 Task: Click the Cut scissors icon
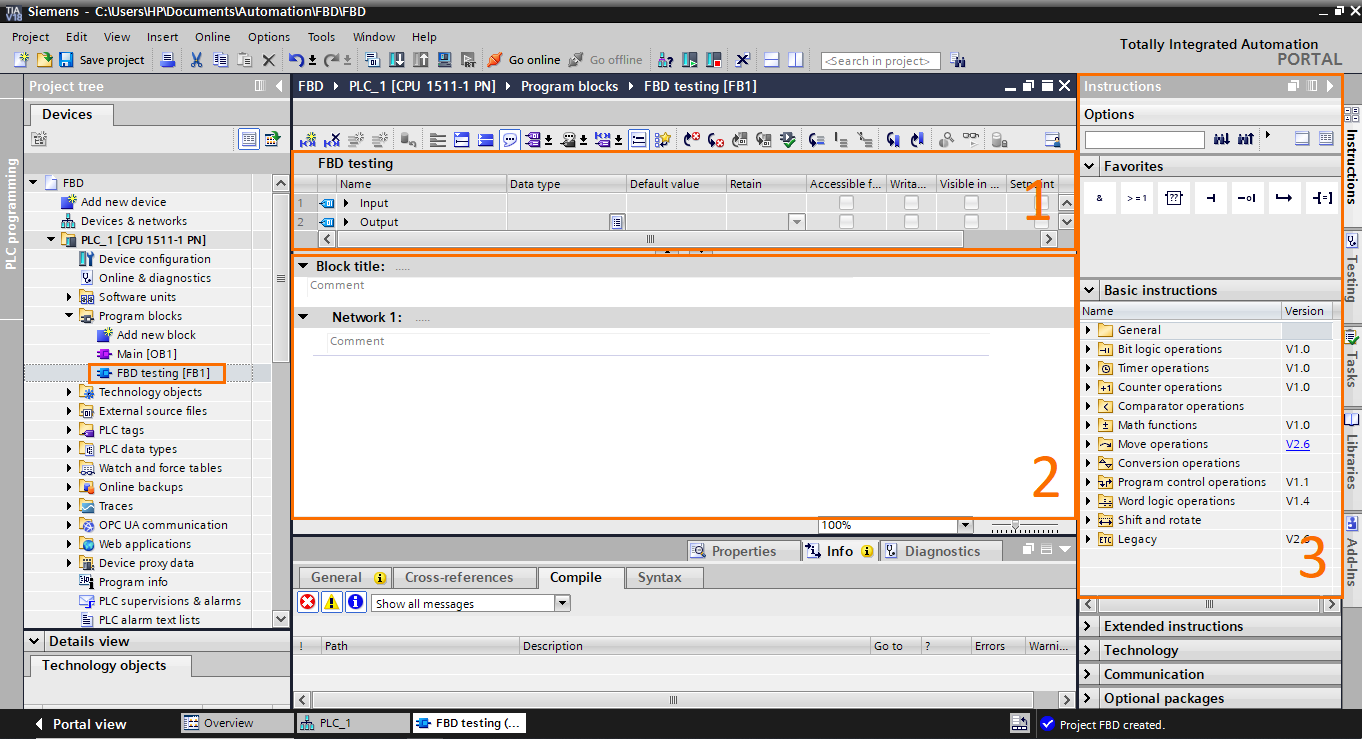tap(196, 60)
